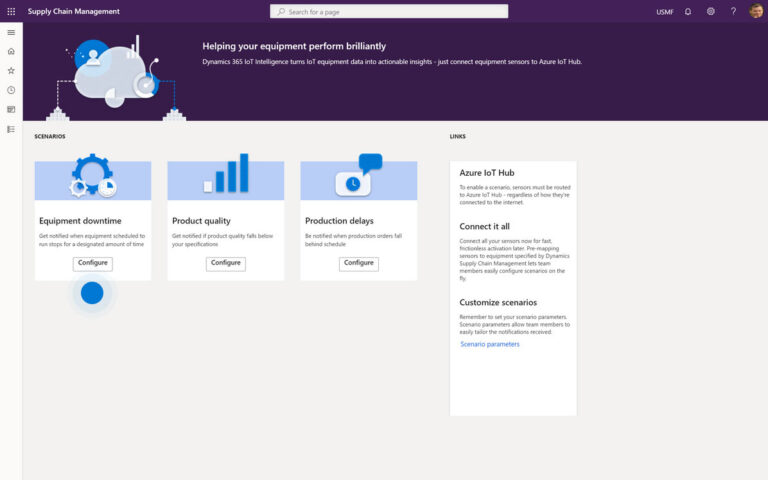The width and height of the screenshot is (768, 480).
Task: Expand the navigation pane hamburger menu
Action: [11, 32]
